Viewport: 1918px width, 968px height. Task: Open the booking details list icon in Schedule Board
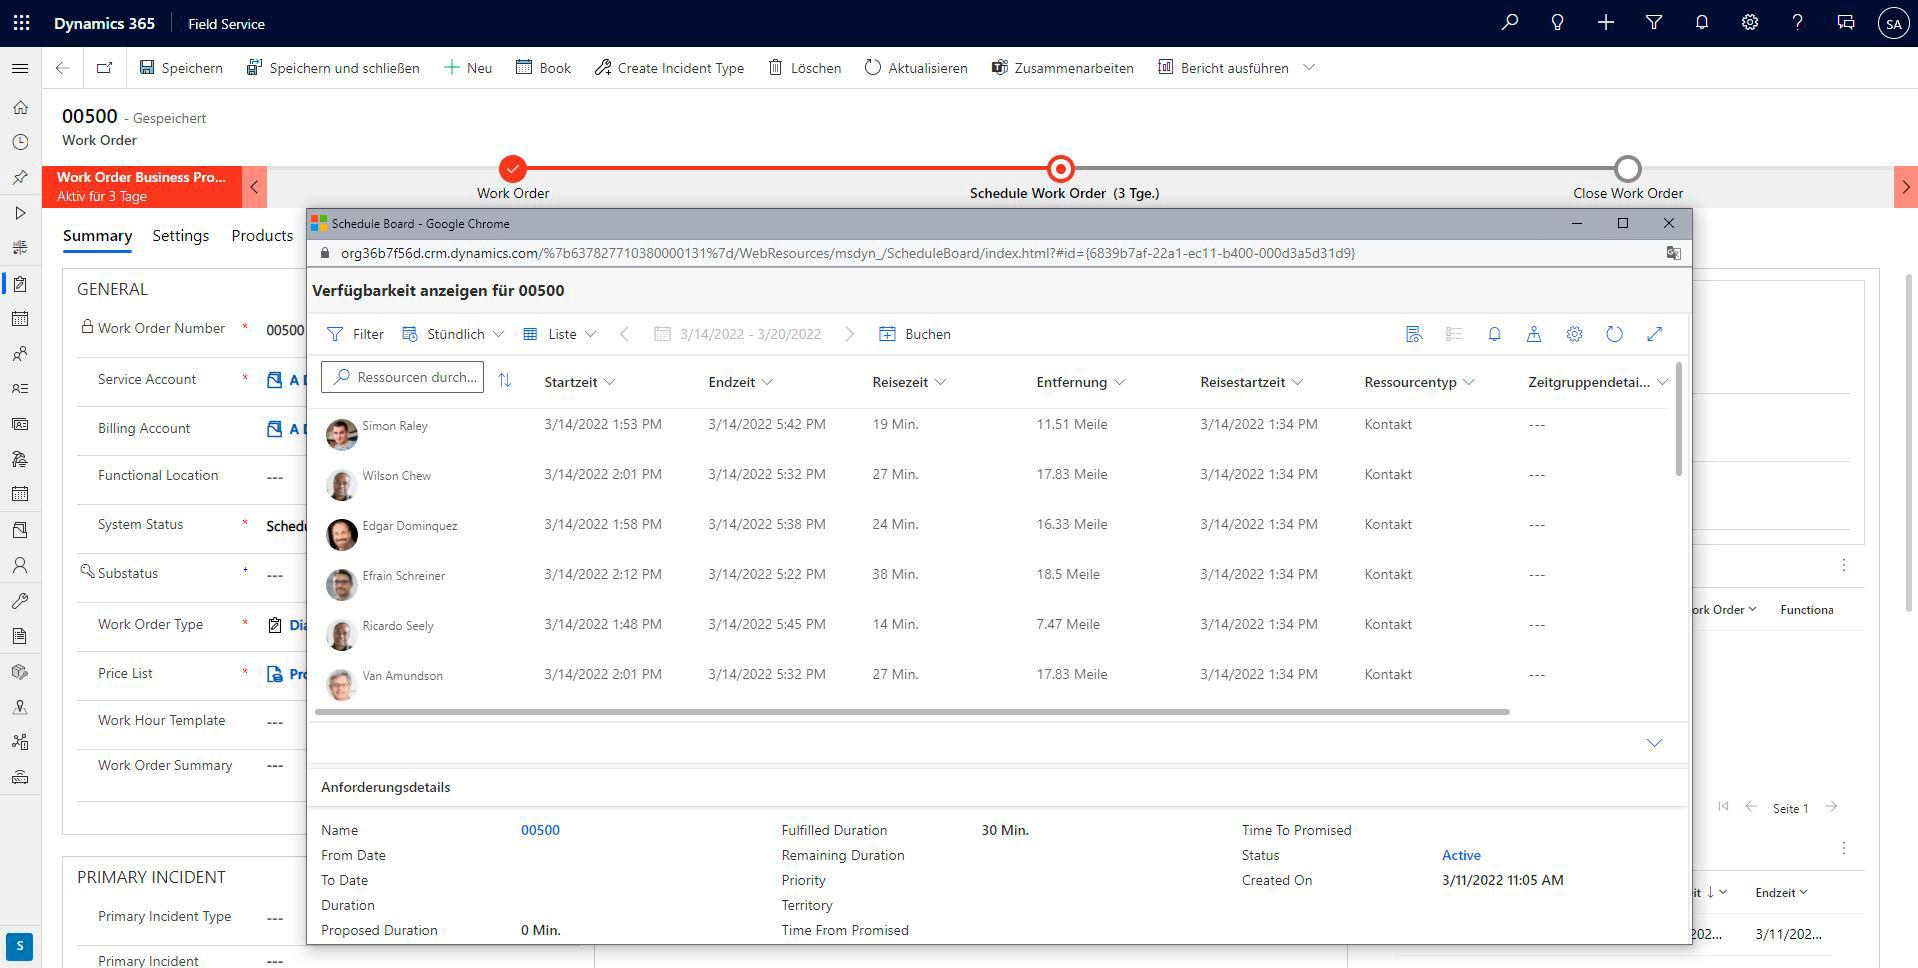click(1414, 334)
